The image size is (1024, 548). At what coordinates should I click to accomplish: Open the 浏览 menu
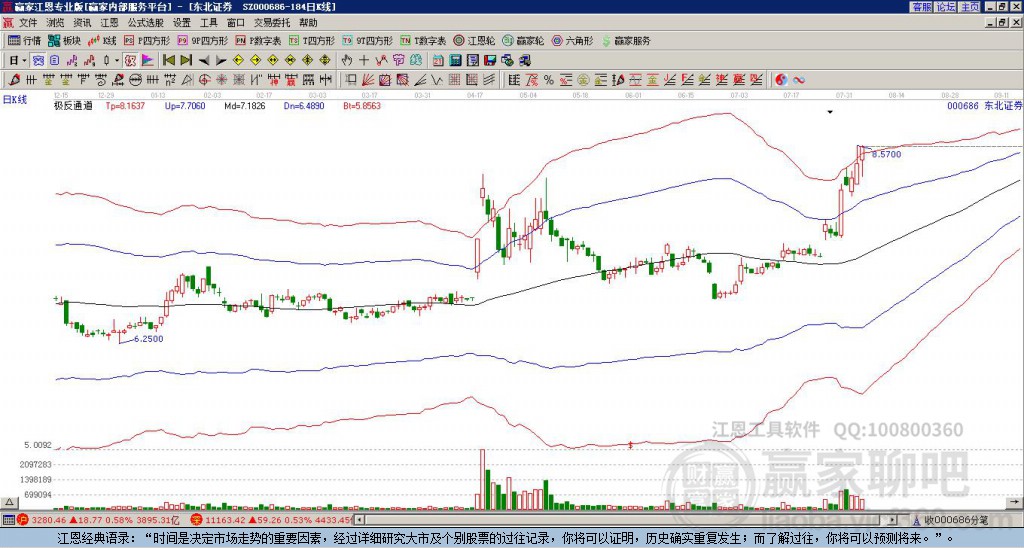coord(56,23)
